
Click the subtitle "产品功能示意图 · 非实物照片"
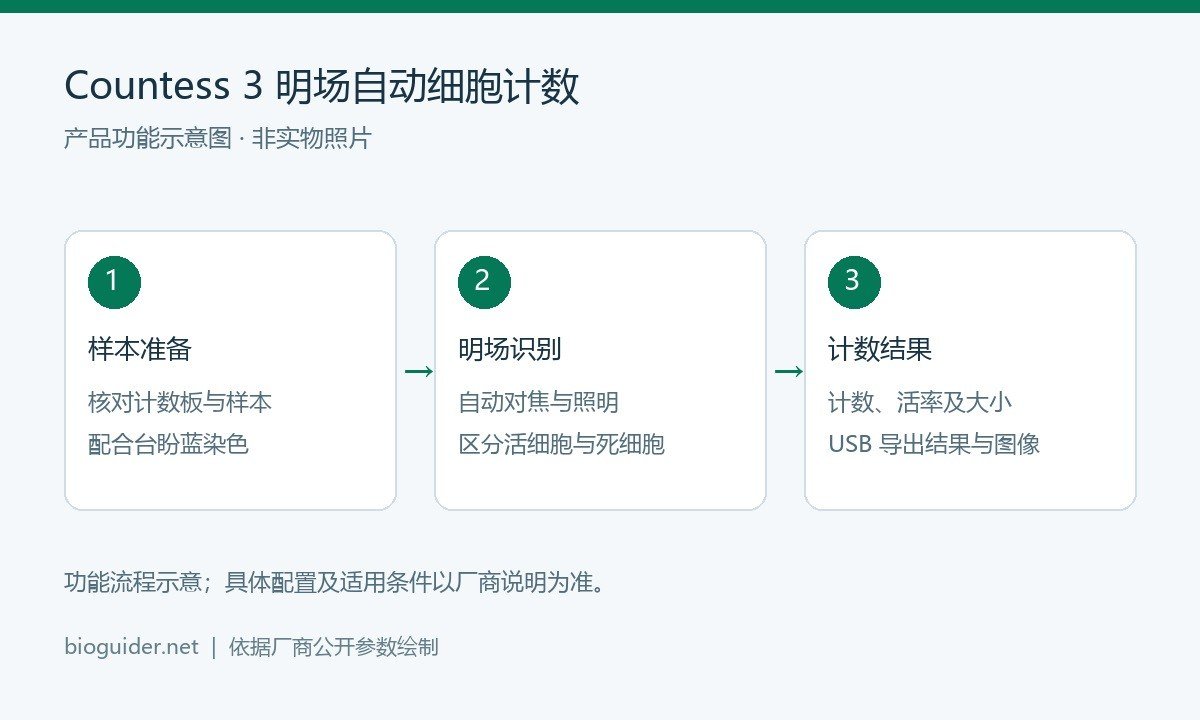click(217, 138)
